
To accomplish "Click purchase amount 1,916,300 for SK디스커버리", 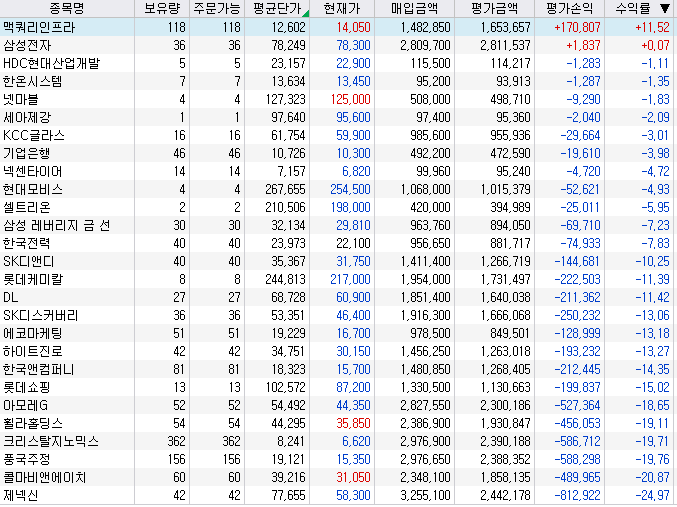I will 425,315.
